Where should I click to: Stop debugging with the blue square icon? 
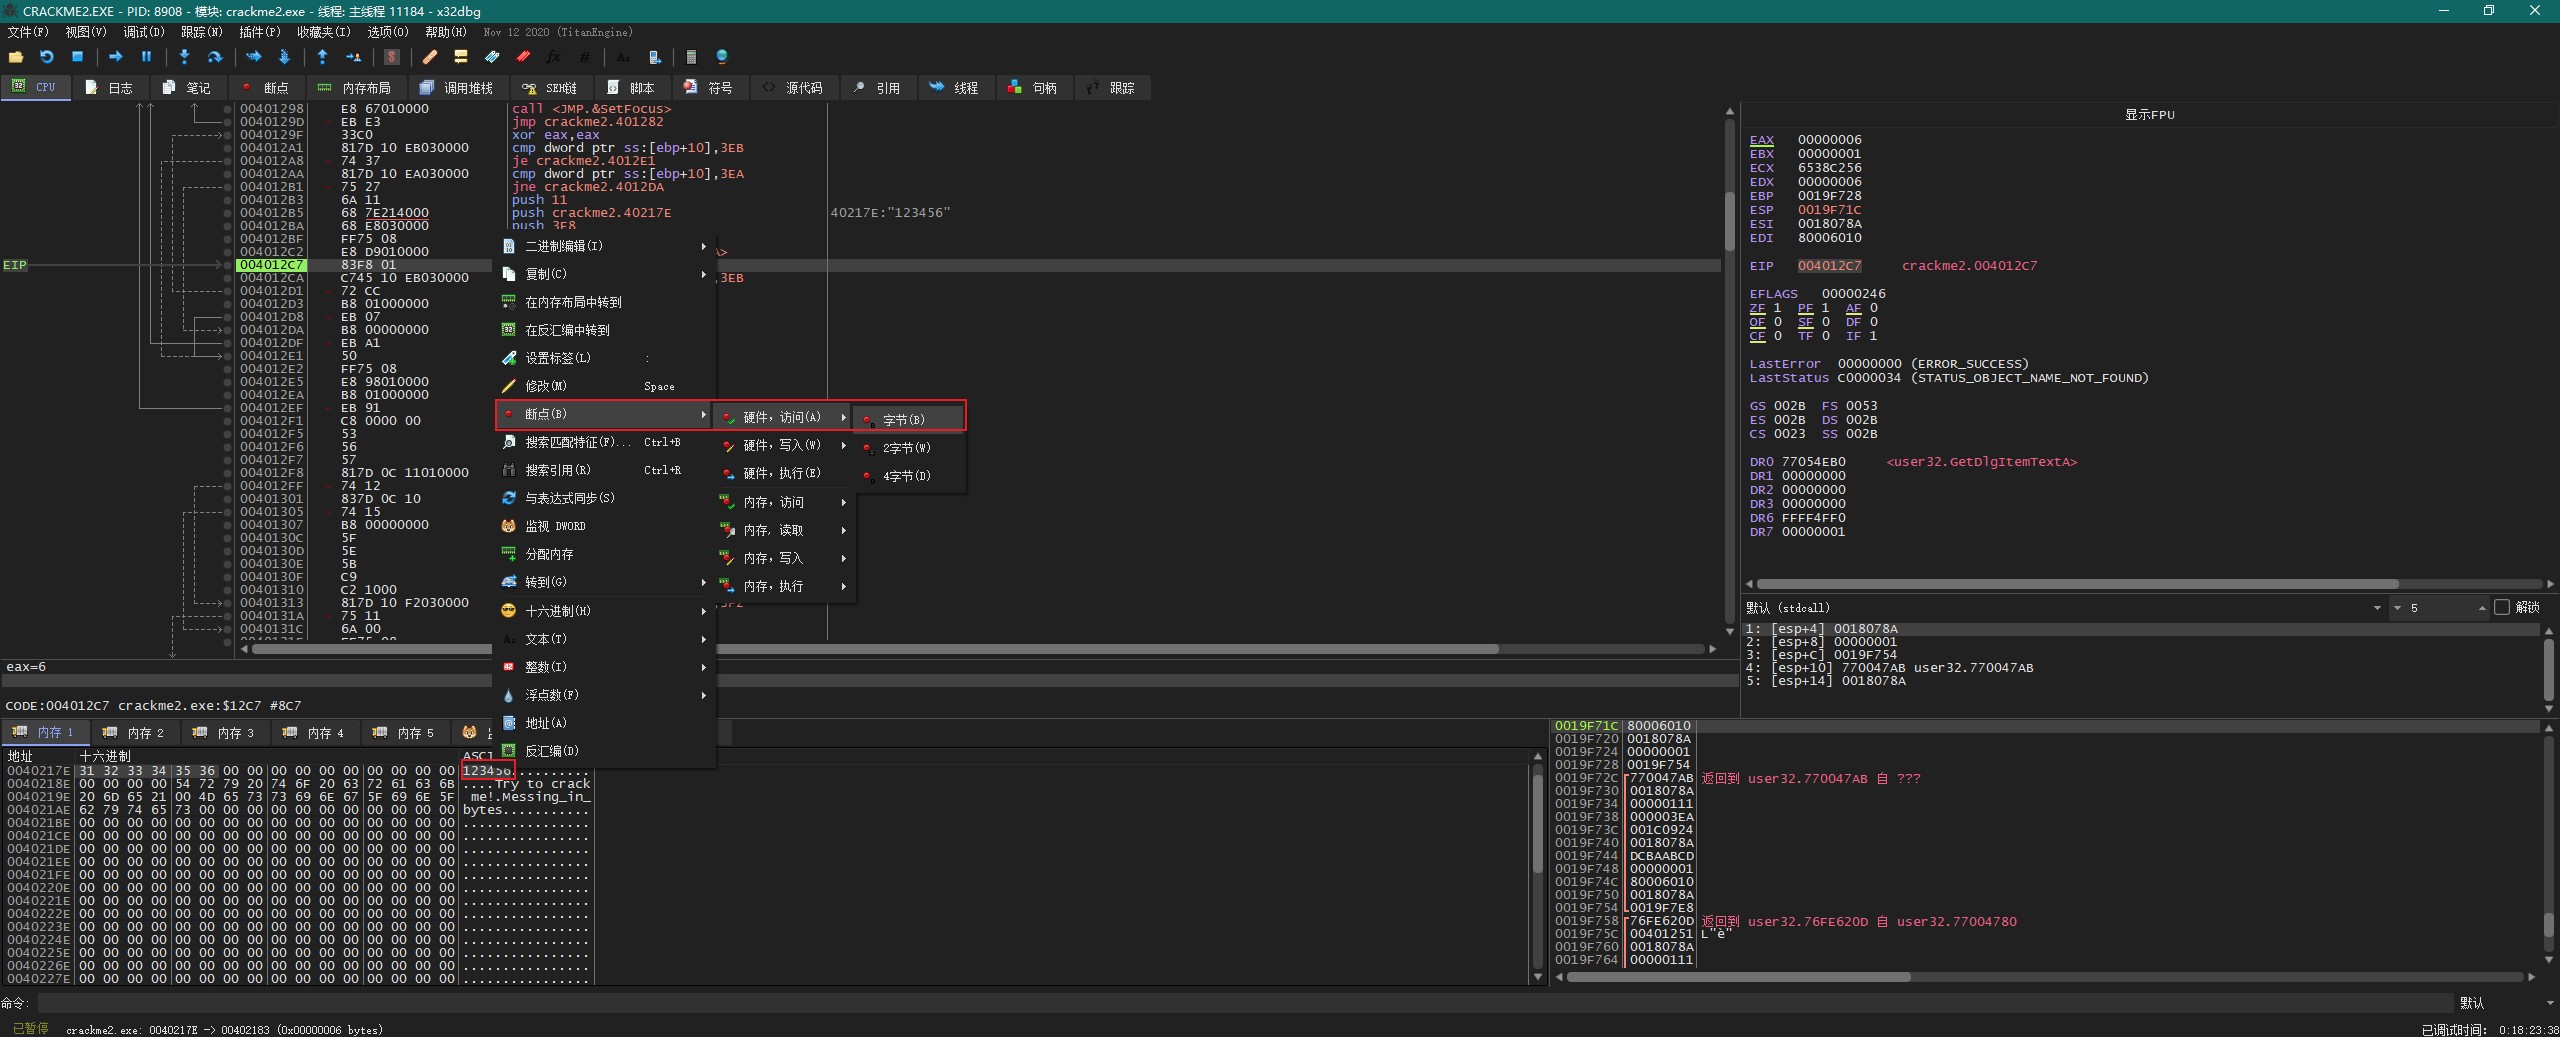(x=77, y=57)
